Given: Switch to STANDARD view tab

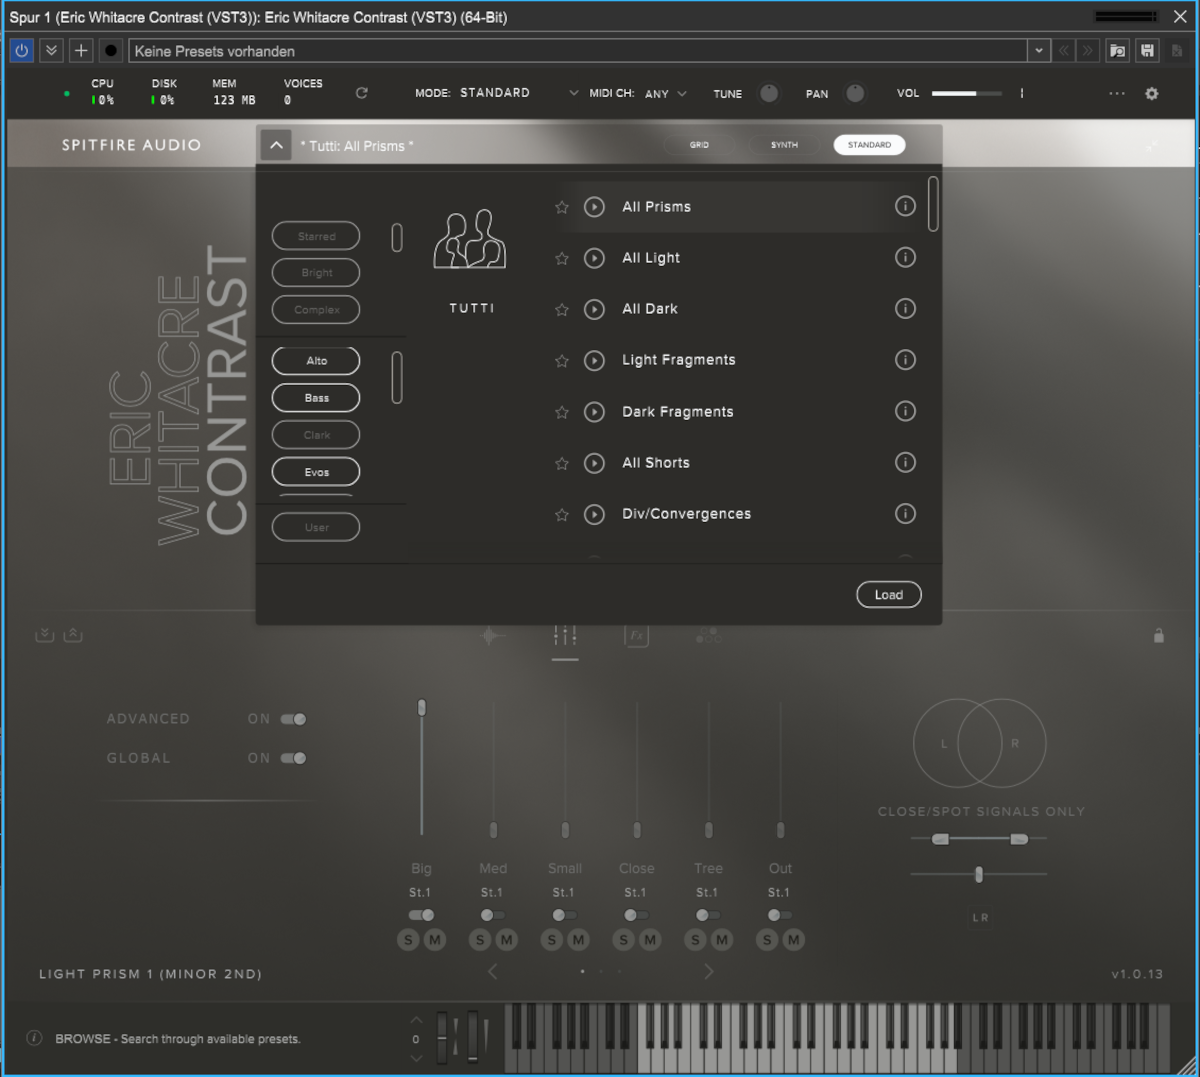Looking at the screenshot, I should click(869, 145).
